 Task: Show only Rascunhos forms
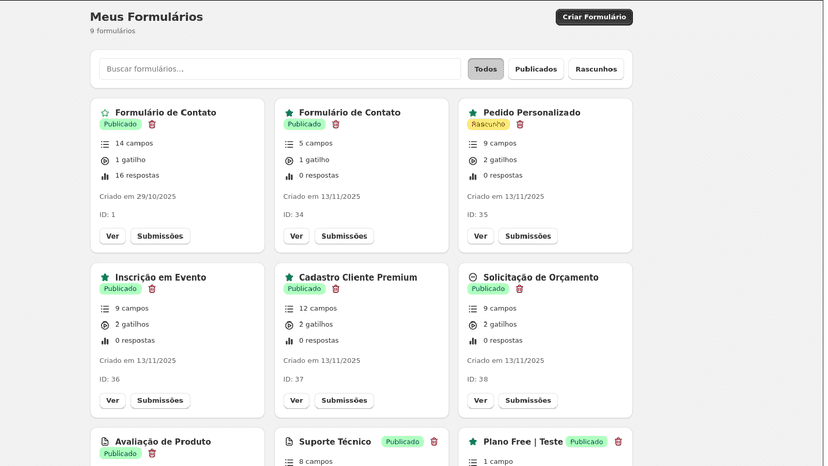[x=596, y=69]
